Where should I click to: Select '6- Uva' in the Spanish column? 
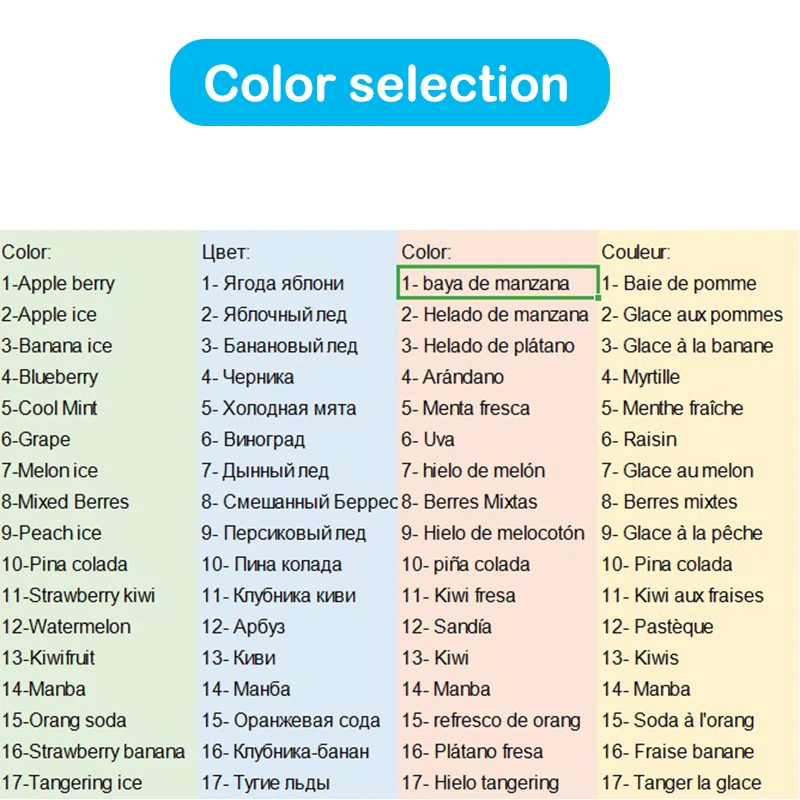tap(428, 439)
